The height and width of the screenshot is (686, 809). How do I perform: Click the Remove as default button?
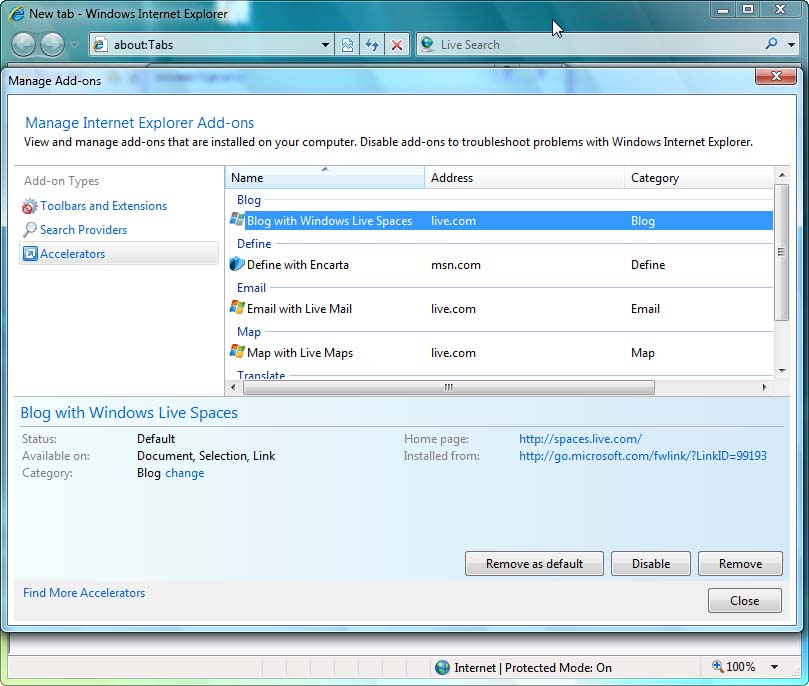(534, 564)
